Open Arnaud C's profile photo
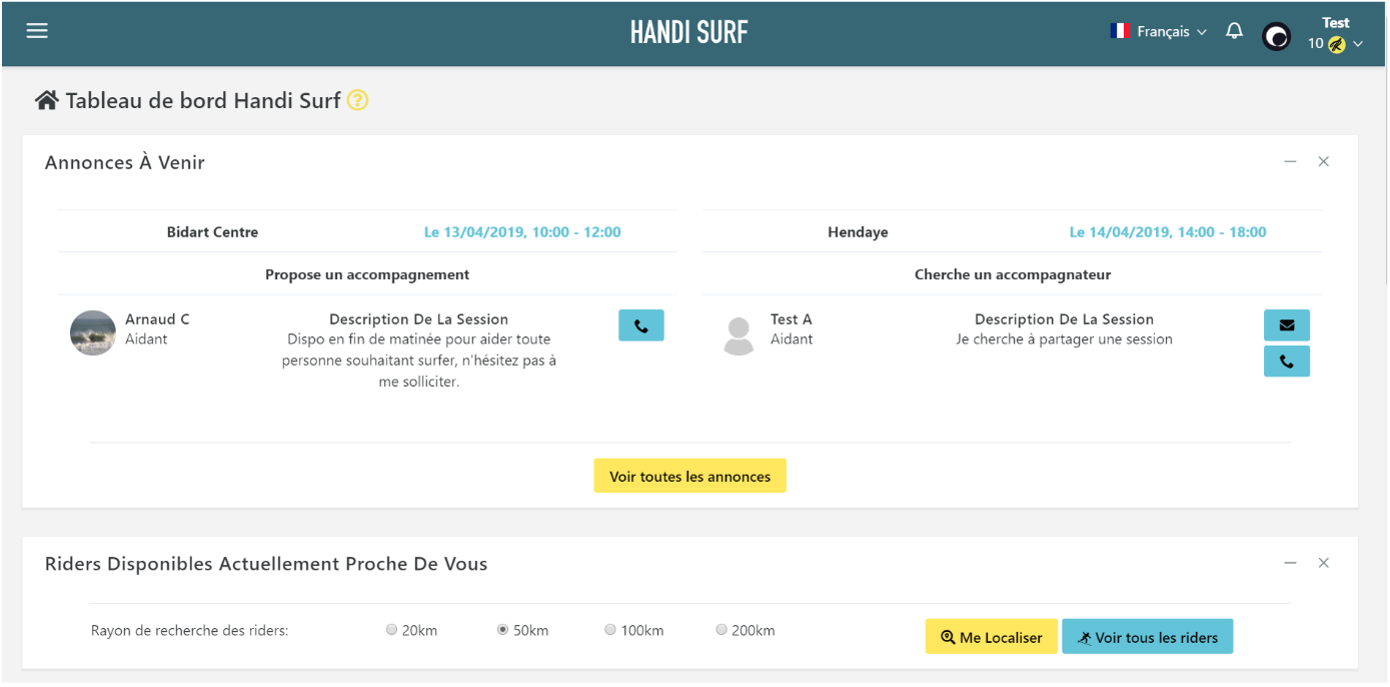The width and height of the screenshot is (1390, 687). (93, 332)
